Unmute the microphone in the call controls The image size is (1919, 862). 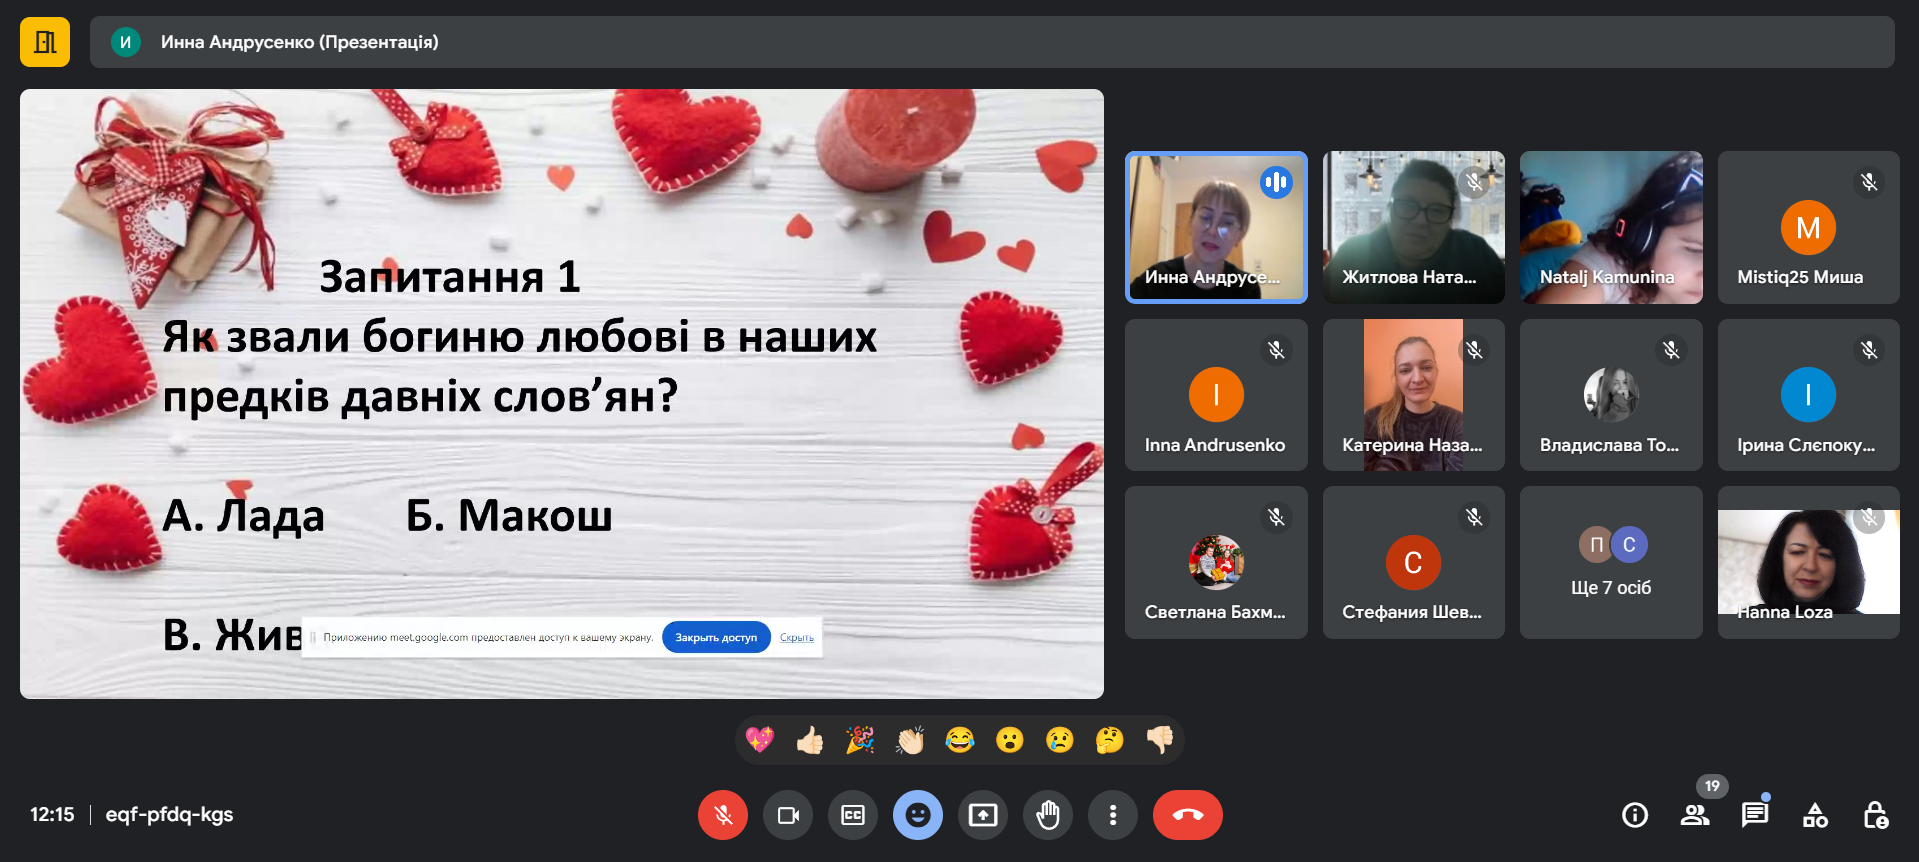[x=722, y=815]
